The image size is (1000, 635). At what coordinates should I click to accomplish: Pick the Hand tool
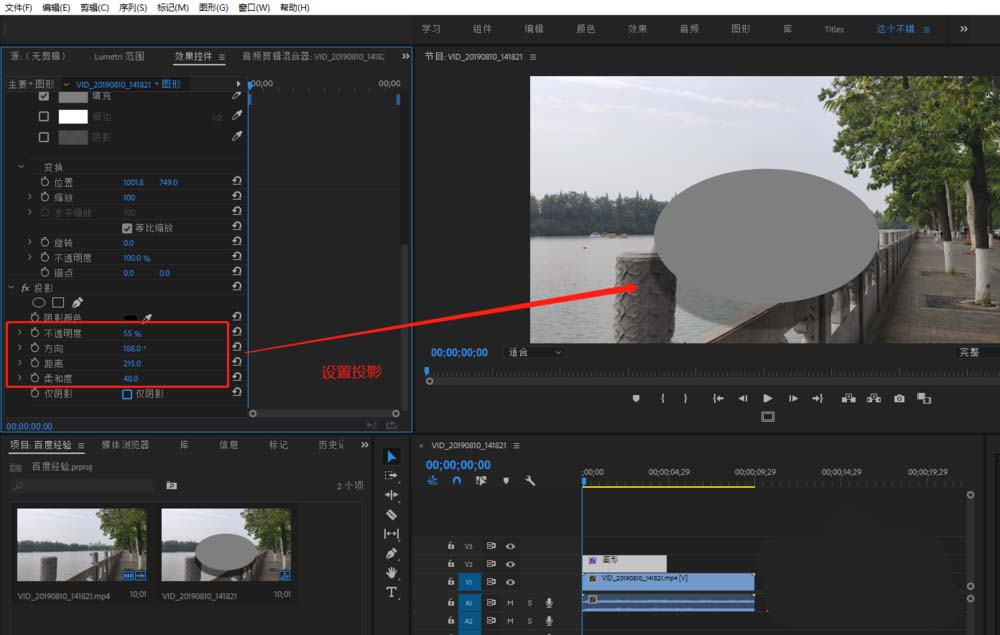[391, 572]
